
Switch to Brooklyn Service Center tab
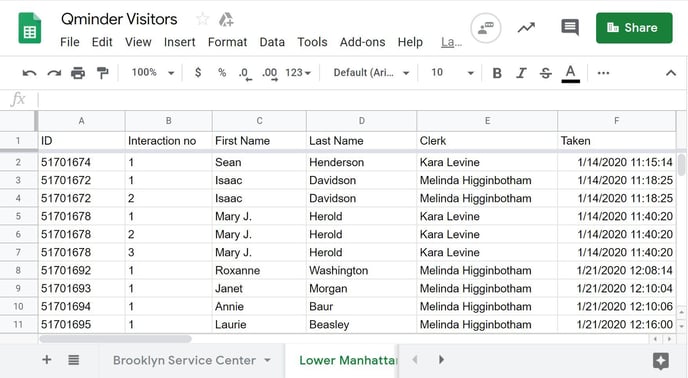coord(184,360)
